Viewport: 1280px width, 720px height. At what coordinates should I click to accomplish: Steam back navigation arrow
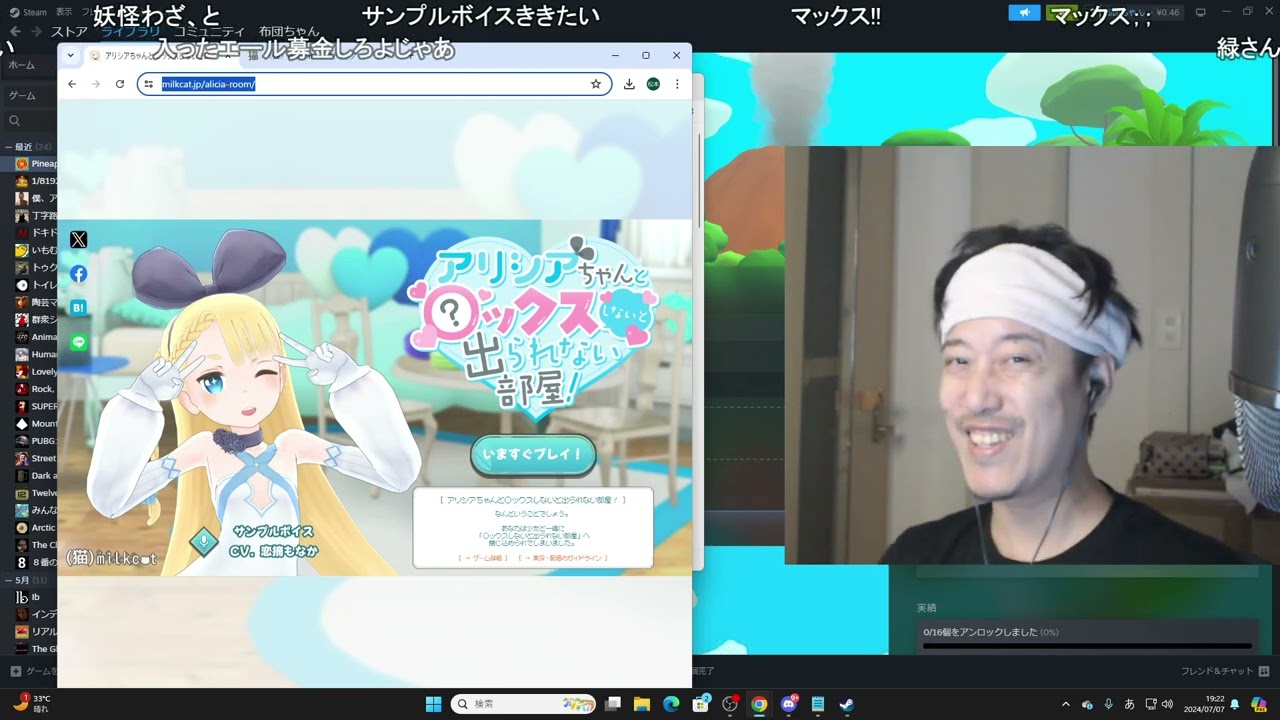15,32
